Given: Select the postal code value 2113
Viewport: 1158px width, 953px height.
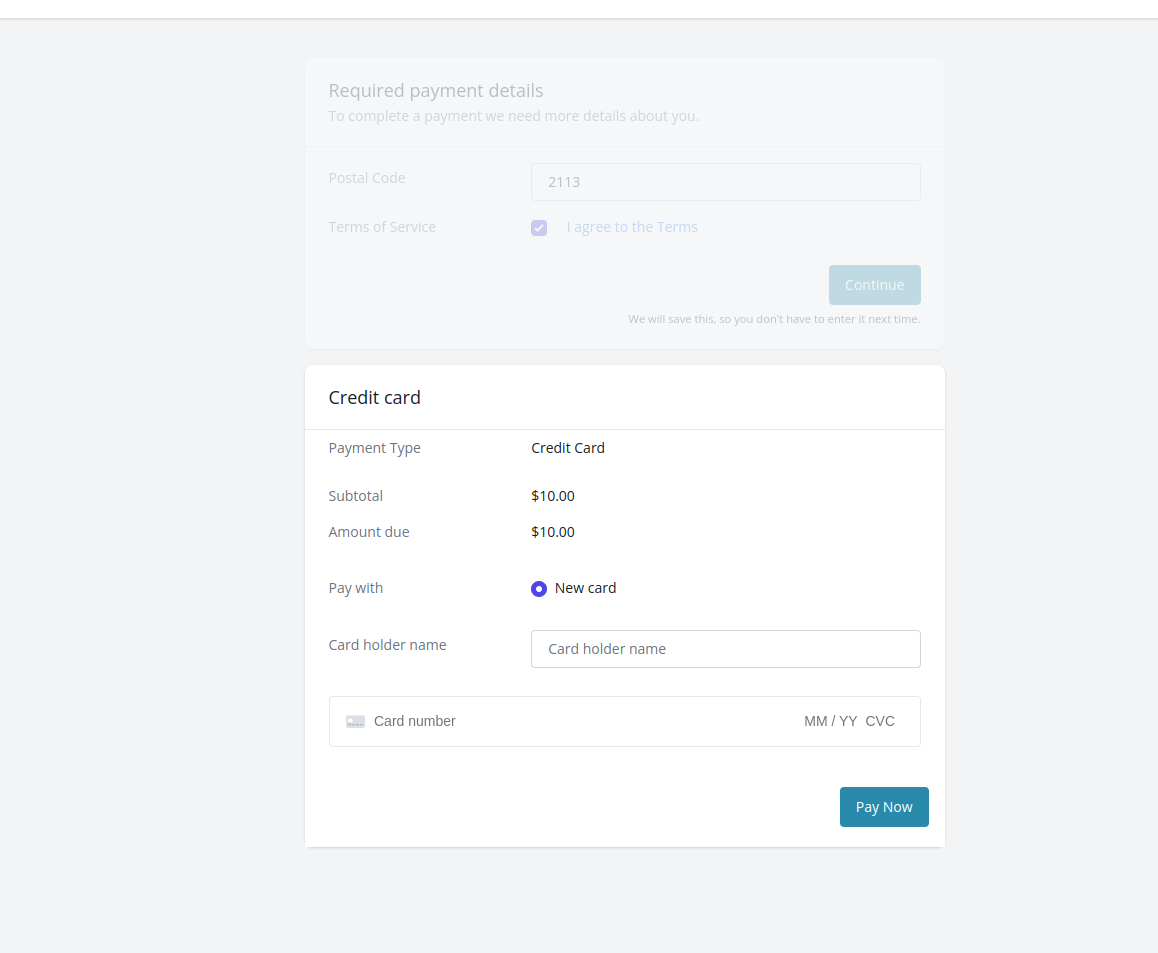Looking at the screenshot, I should click(x=564, y=182).
